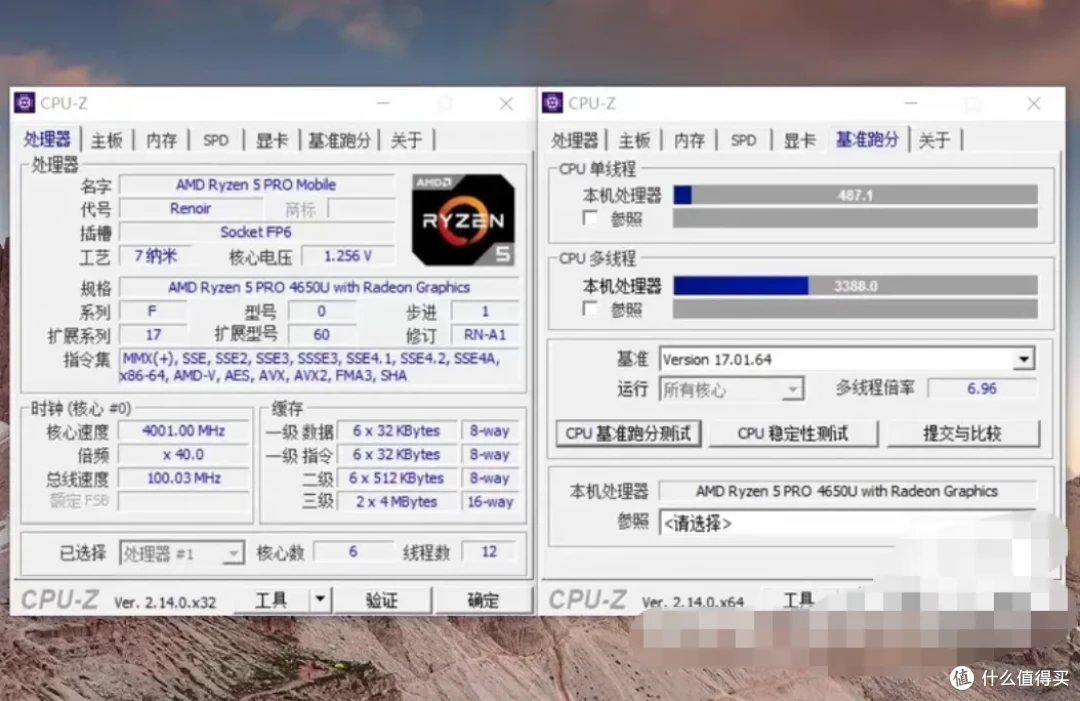Click the 线程数 value 12
Screen dimensions: 1080x701
tap(489, 552)
